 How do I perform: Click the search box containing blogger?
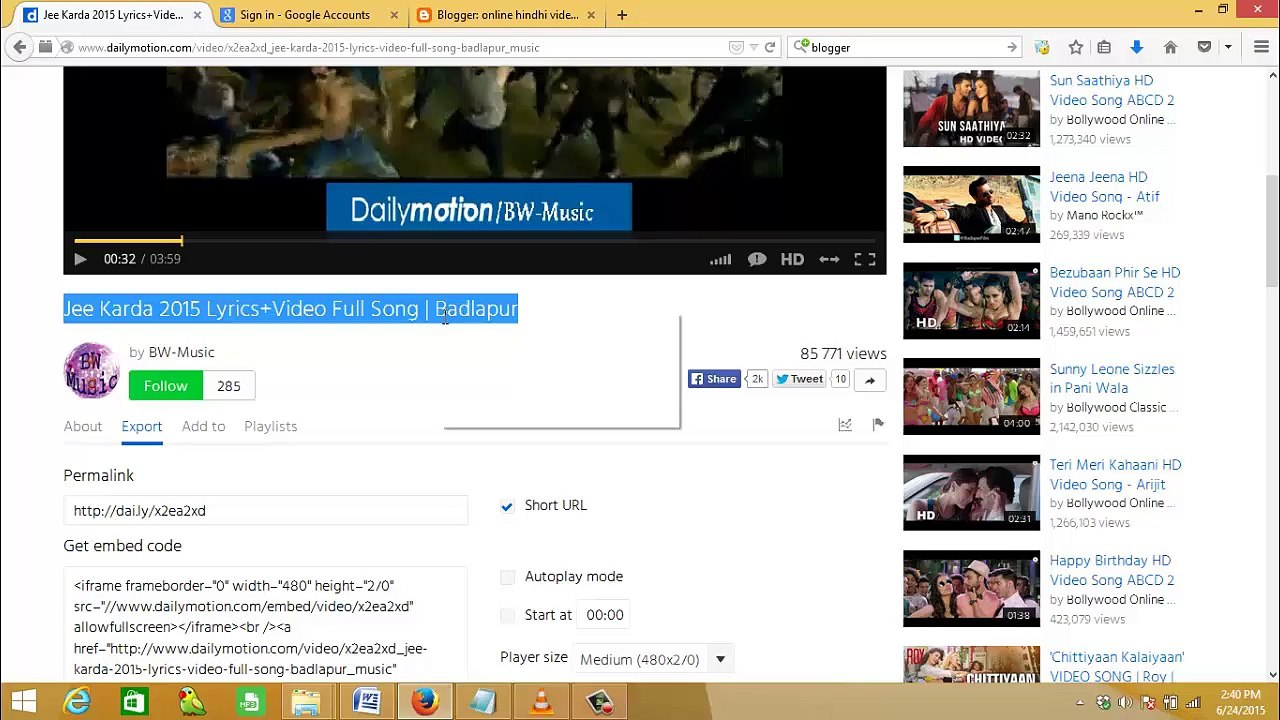click(x=905, y=47)
